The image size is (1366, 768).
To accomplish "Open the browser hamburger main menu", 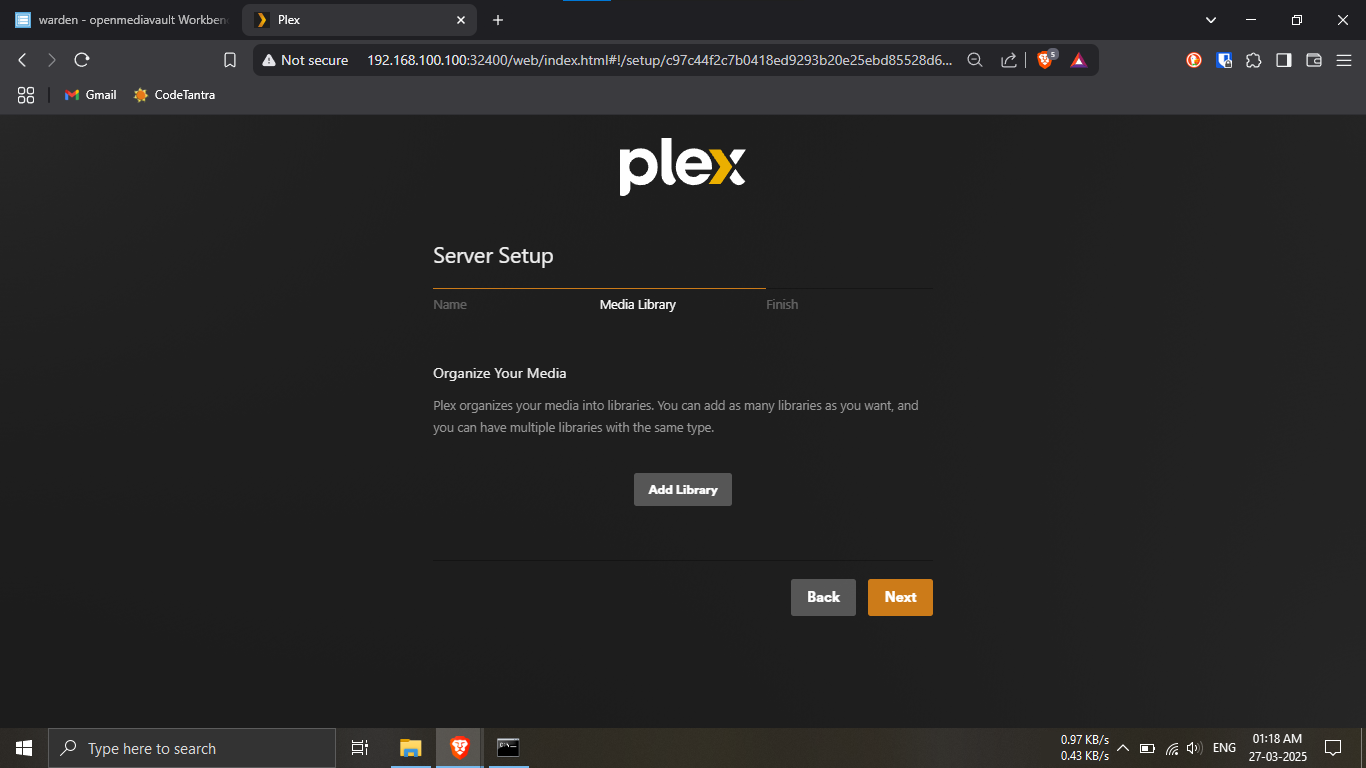I will [1343, 60].
